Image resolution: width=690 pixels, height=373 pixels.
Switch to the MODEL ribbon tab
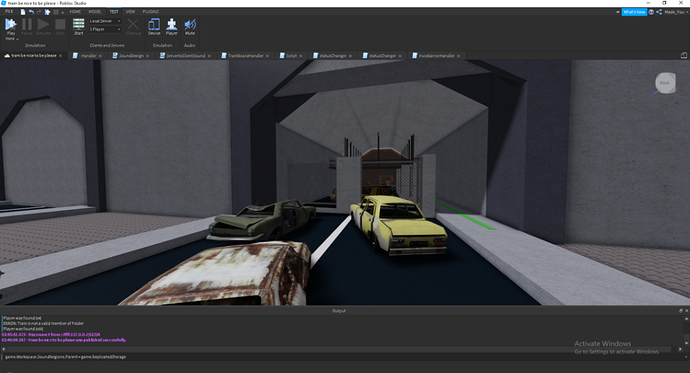(x=95, y=12)
